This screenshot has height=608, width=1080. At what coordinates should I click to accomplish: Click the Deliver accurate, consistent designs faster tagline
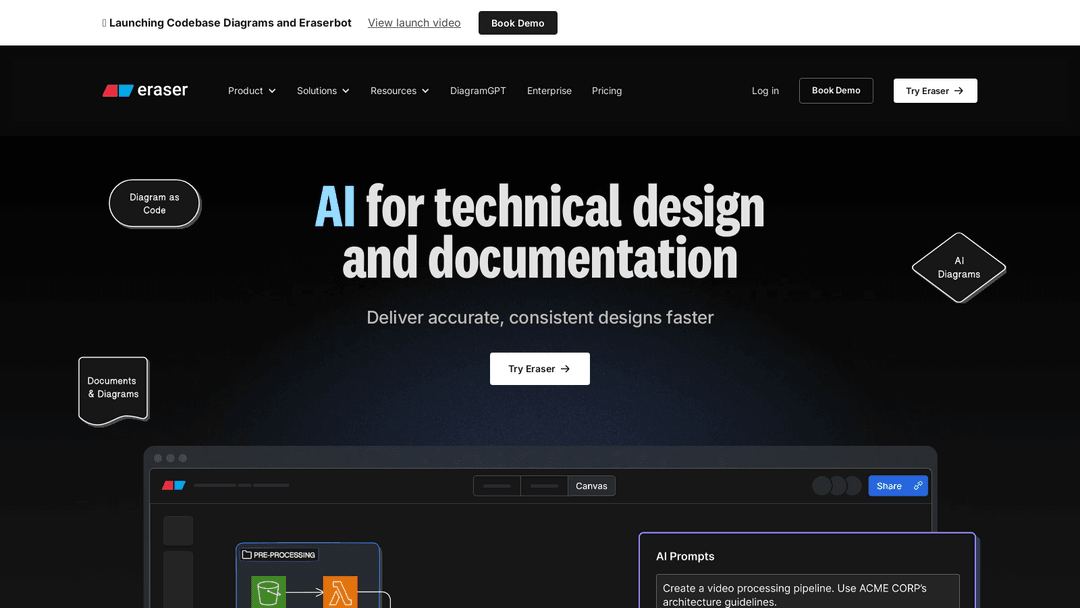[540, 317]
